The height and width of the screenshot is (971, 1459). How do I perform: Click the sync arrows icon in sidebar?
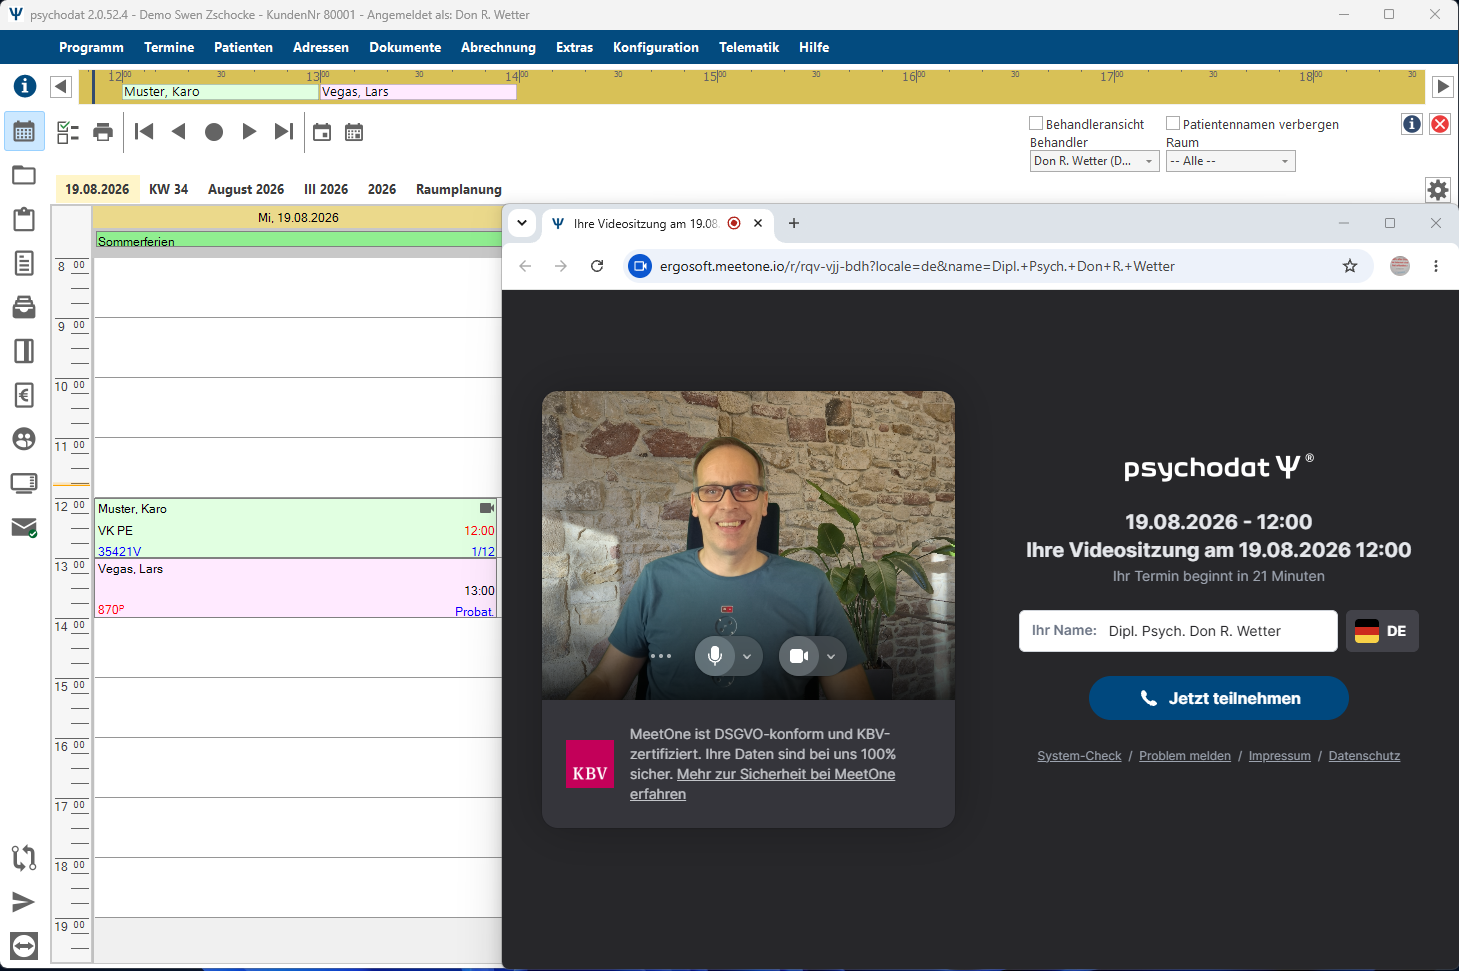[24, 857]
